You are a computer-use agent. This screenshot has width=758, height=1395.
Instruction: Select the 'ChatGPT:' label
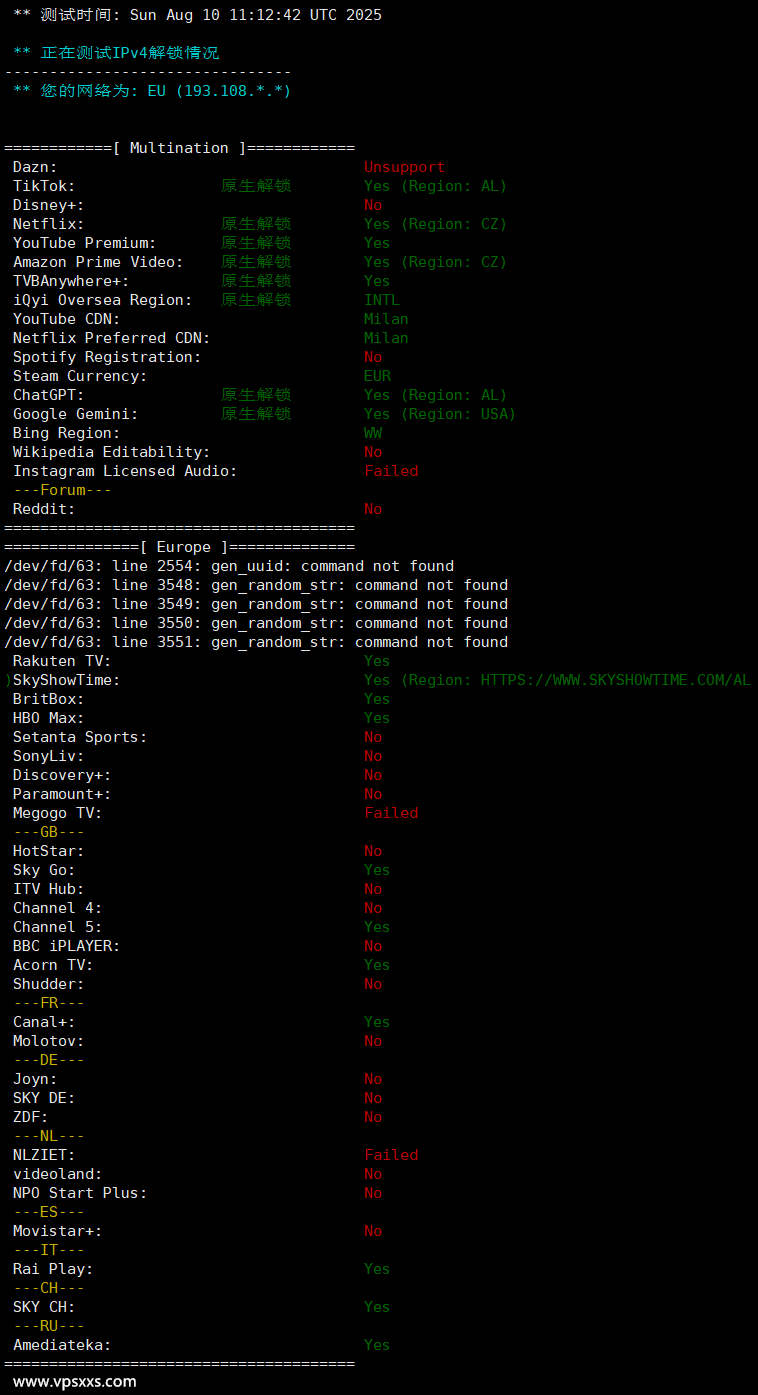49,395
